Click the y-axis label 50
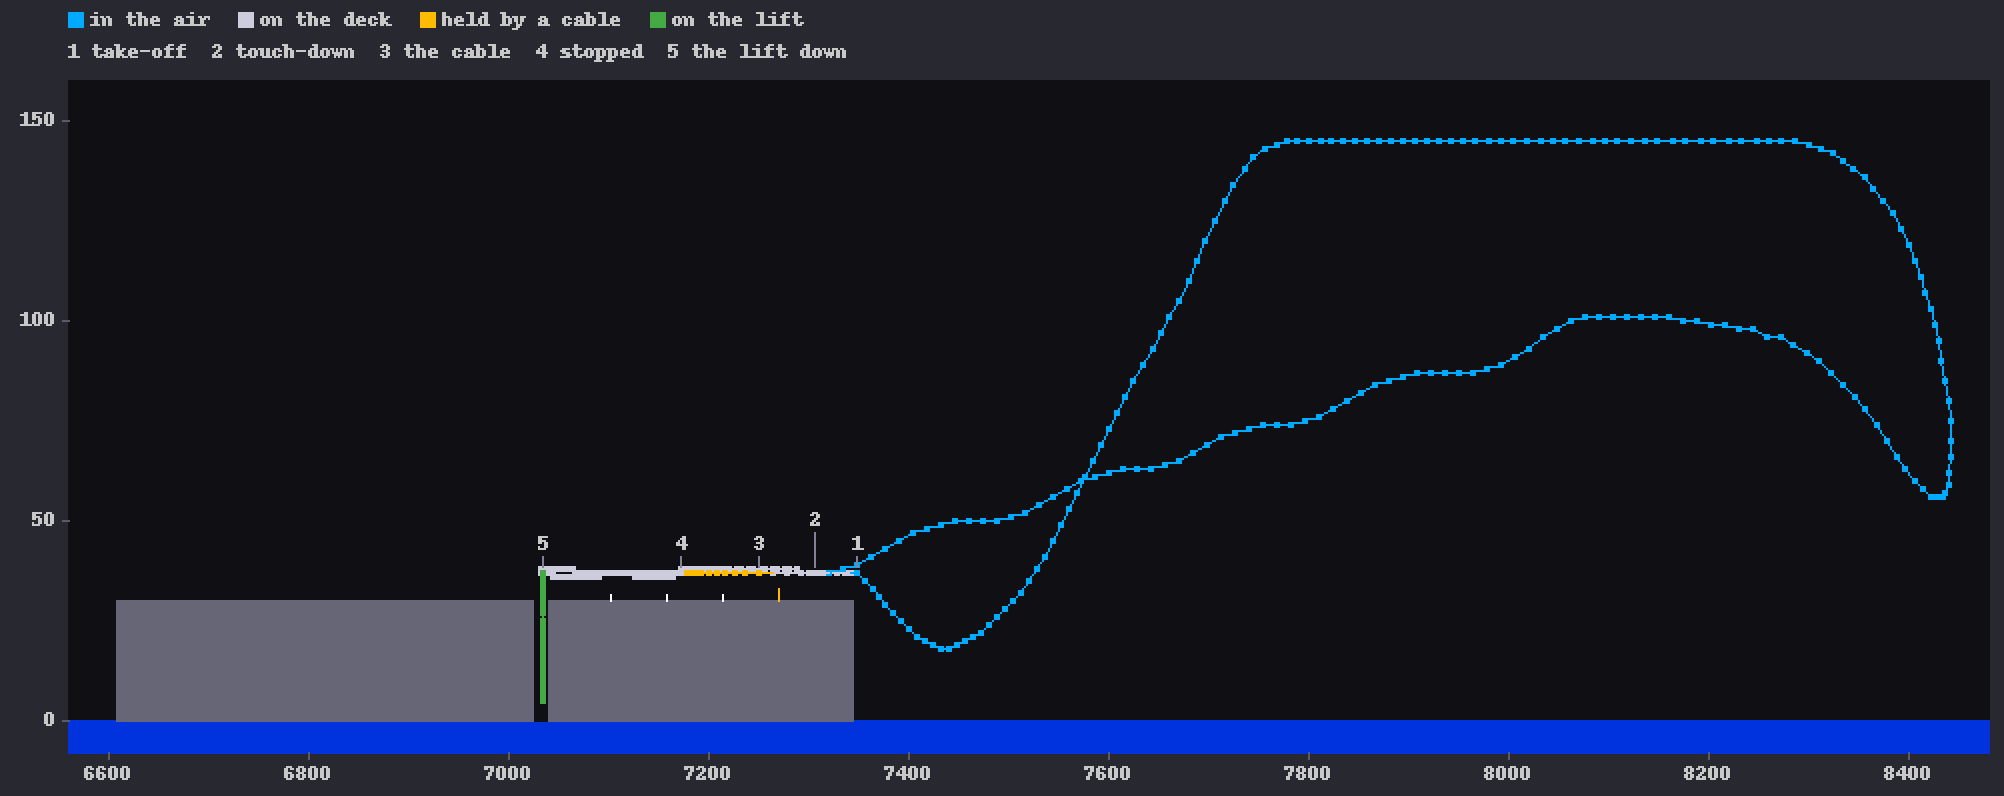 pos(43,520)
